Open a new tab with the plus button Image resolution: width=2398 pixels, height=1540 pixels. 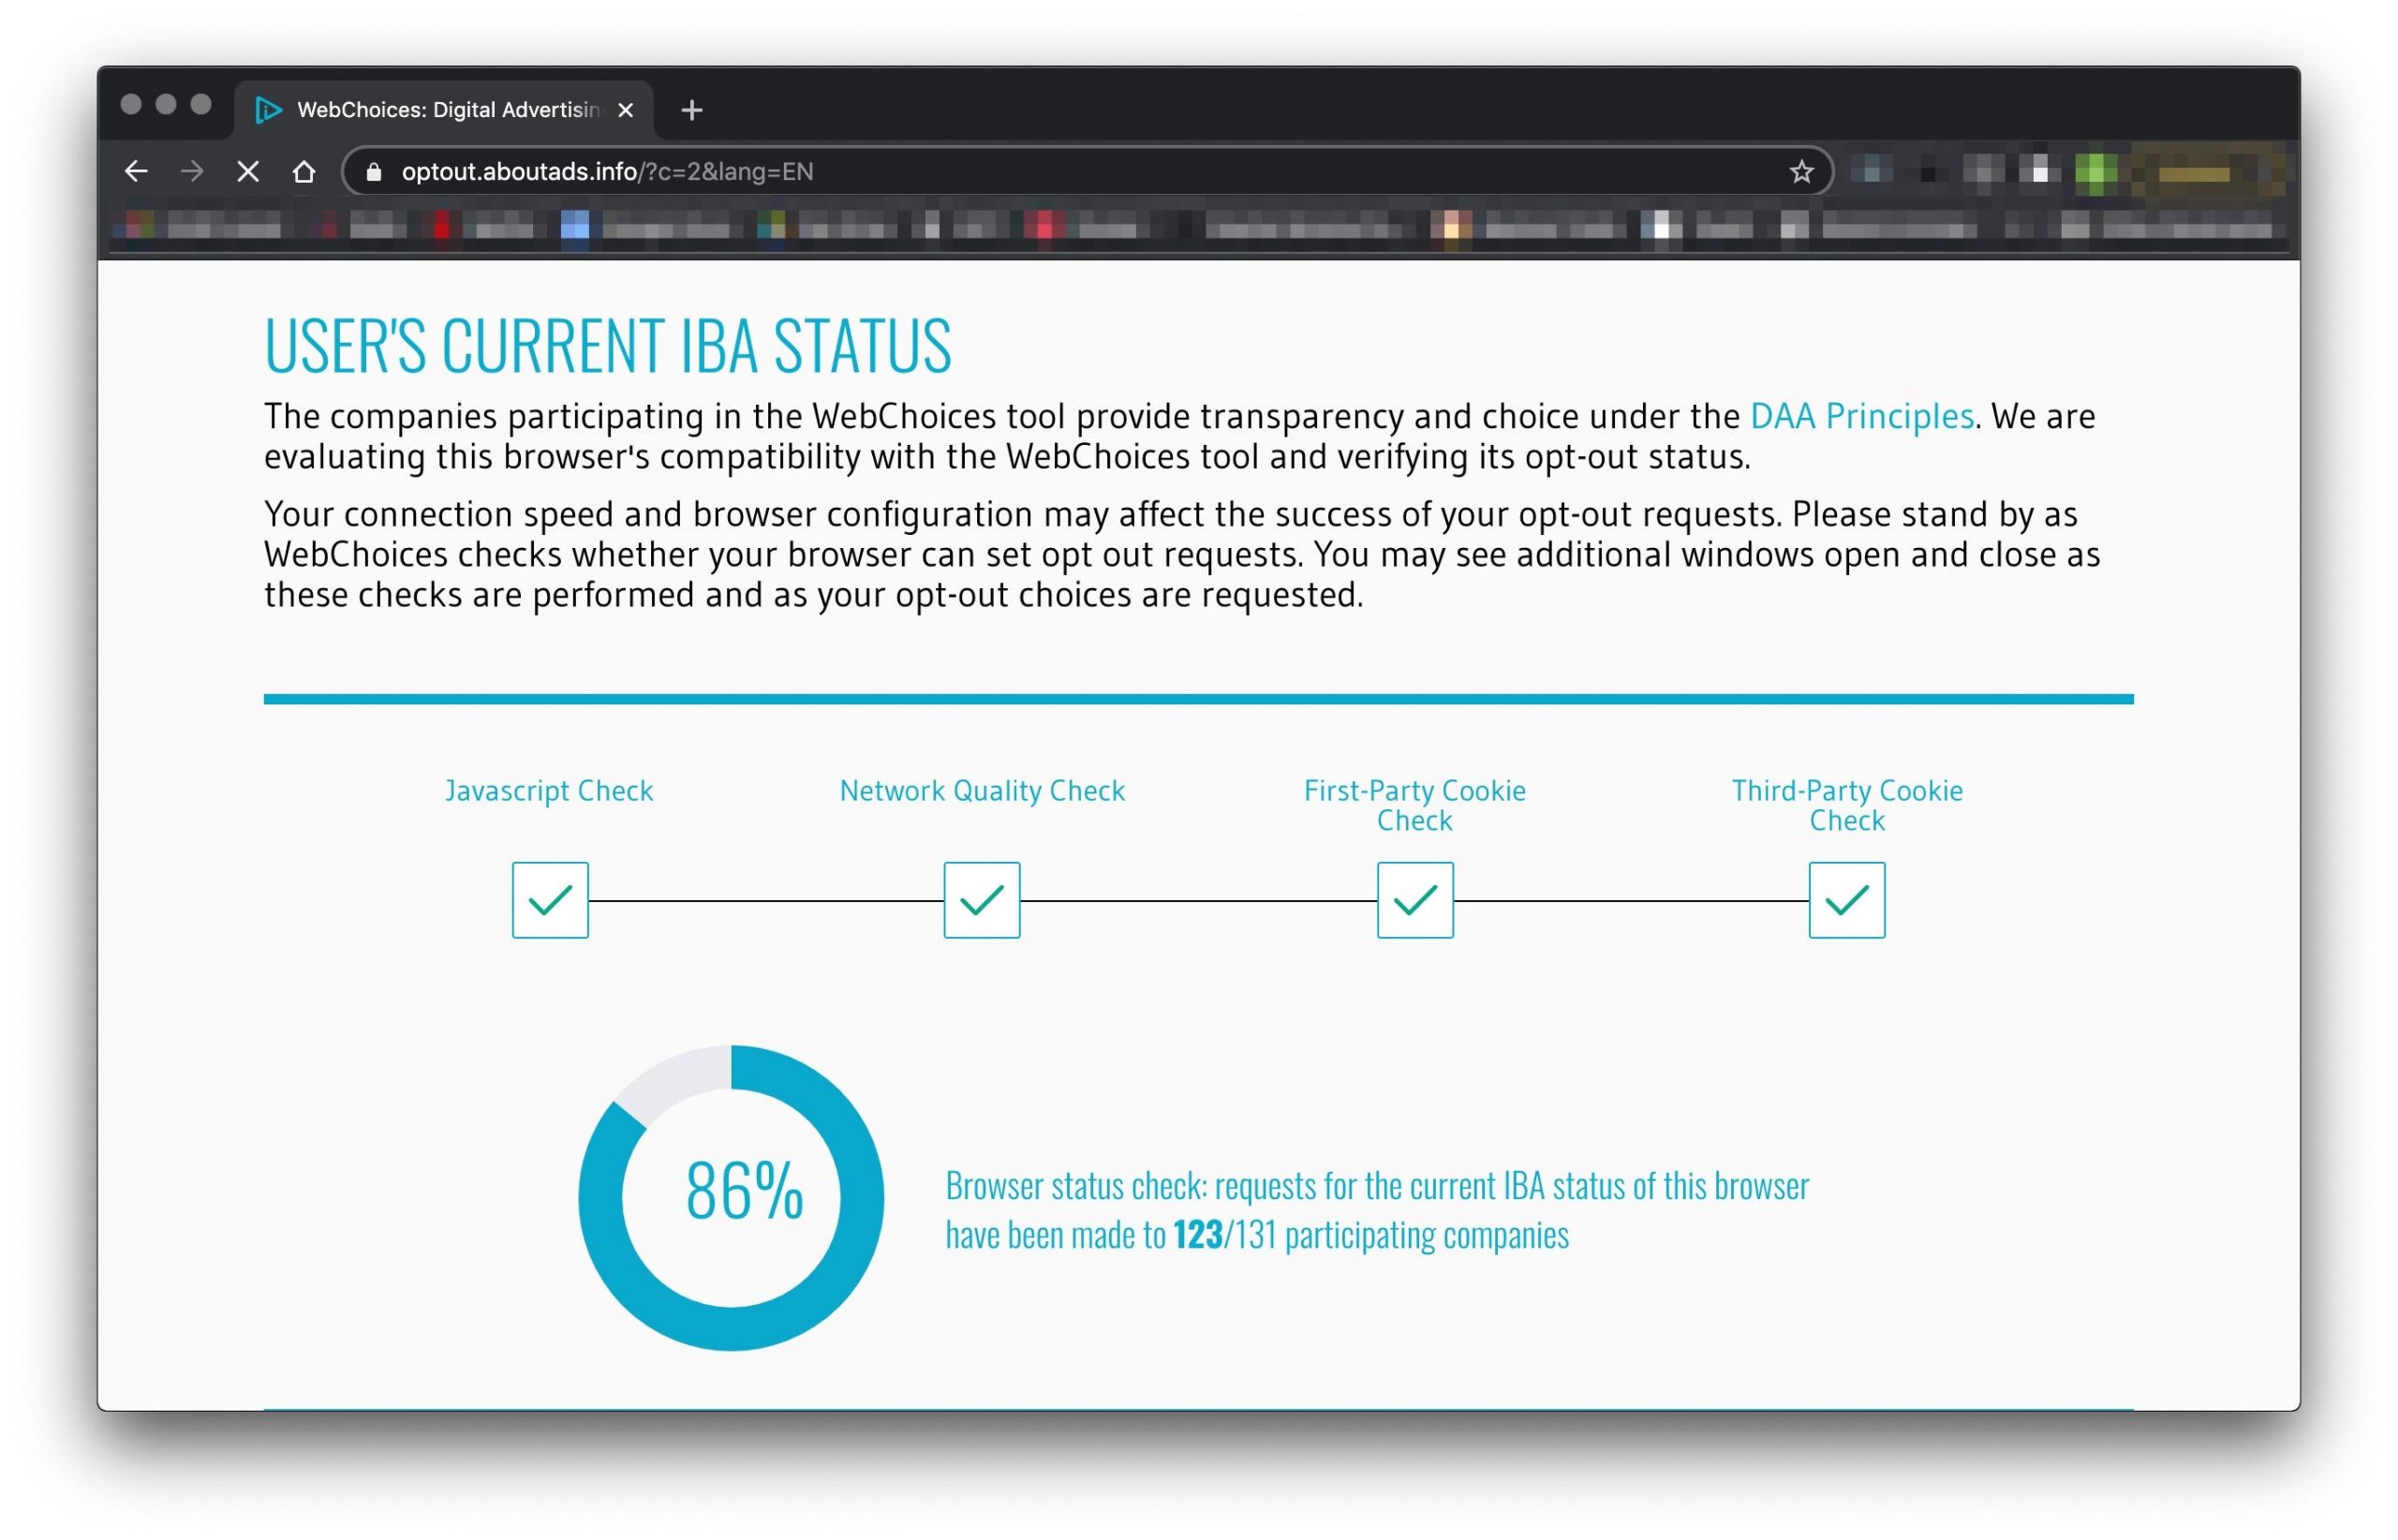pos(691,110)
